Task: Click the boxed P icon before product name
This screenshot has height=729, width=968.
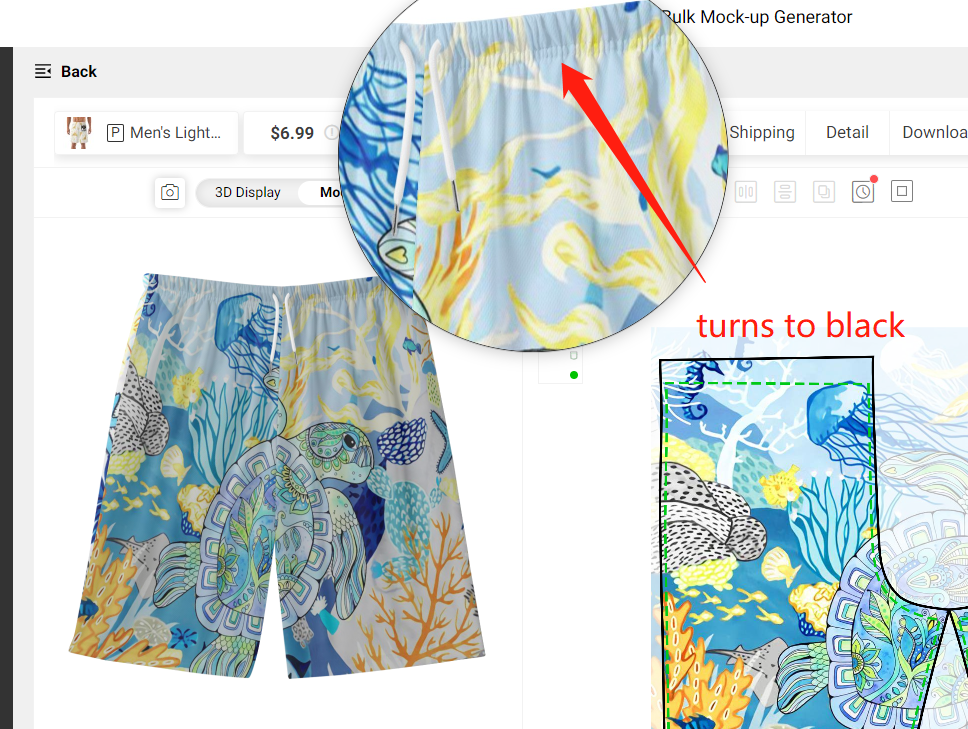Action: 115,133
